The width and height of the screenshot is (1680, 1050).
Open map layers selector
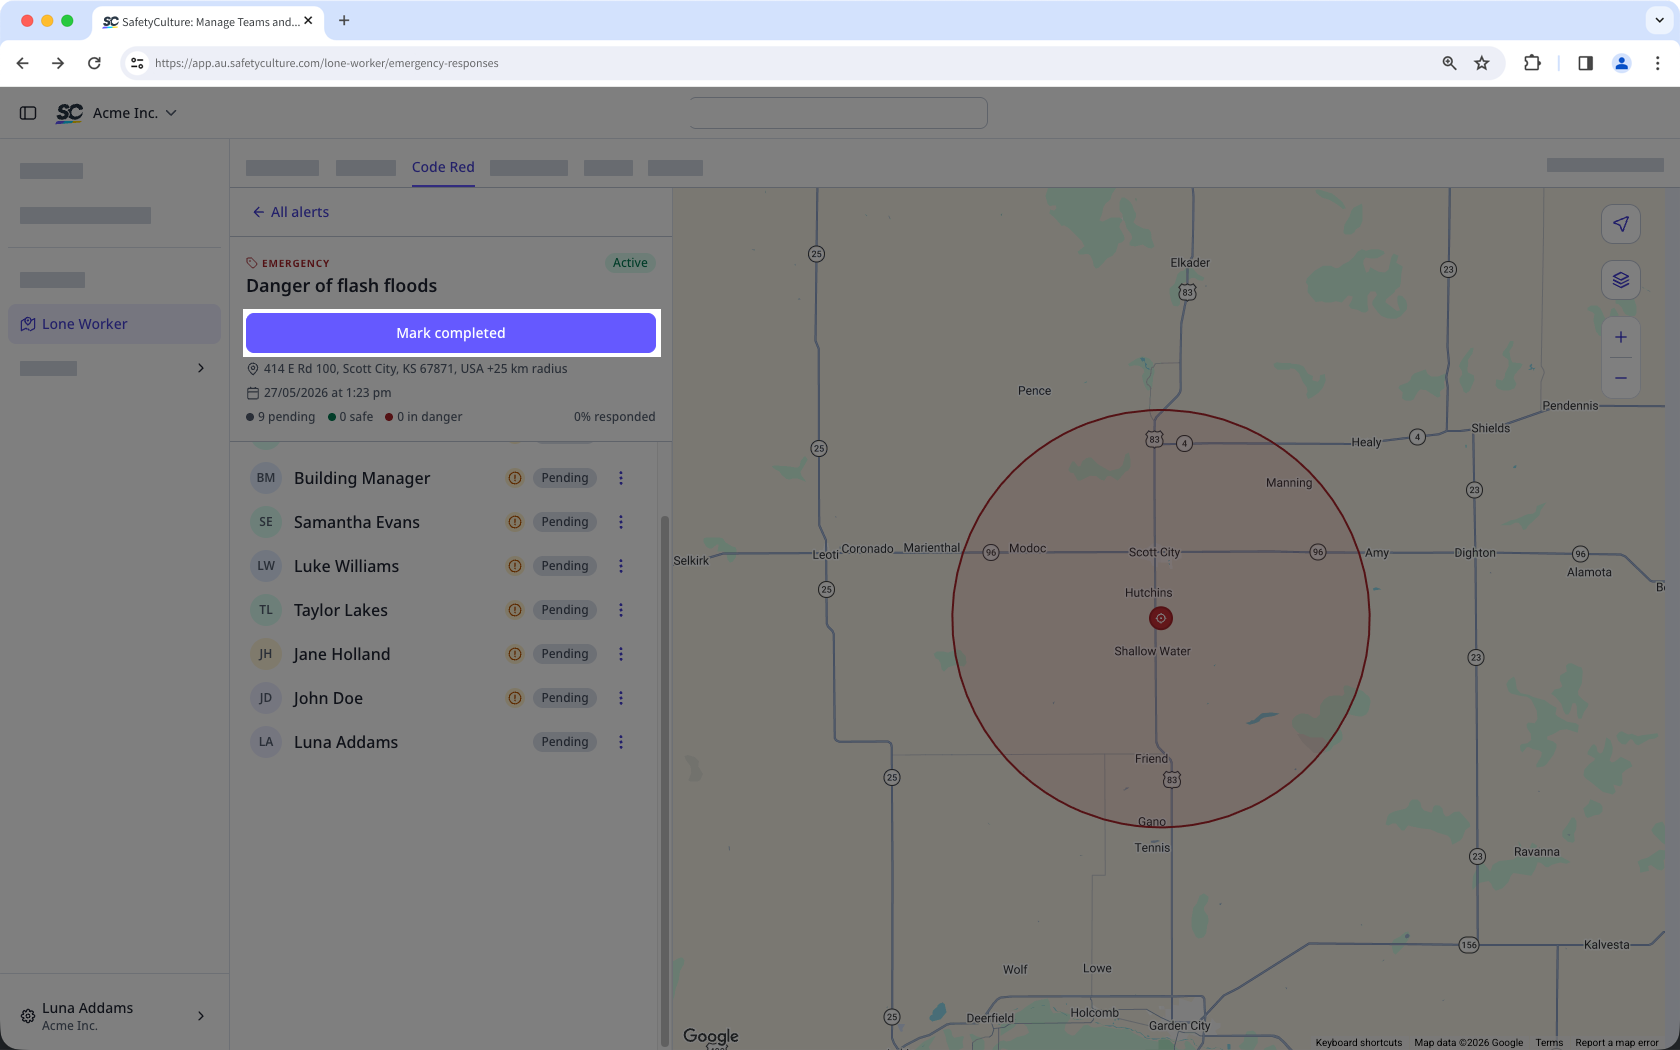[1621, 280]
